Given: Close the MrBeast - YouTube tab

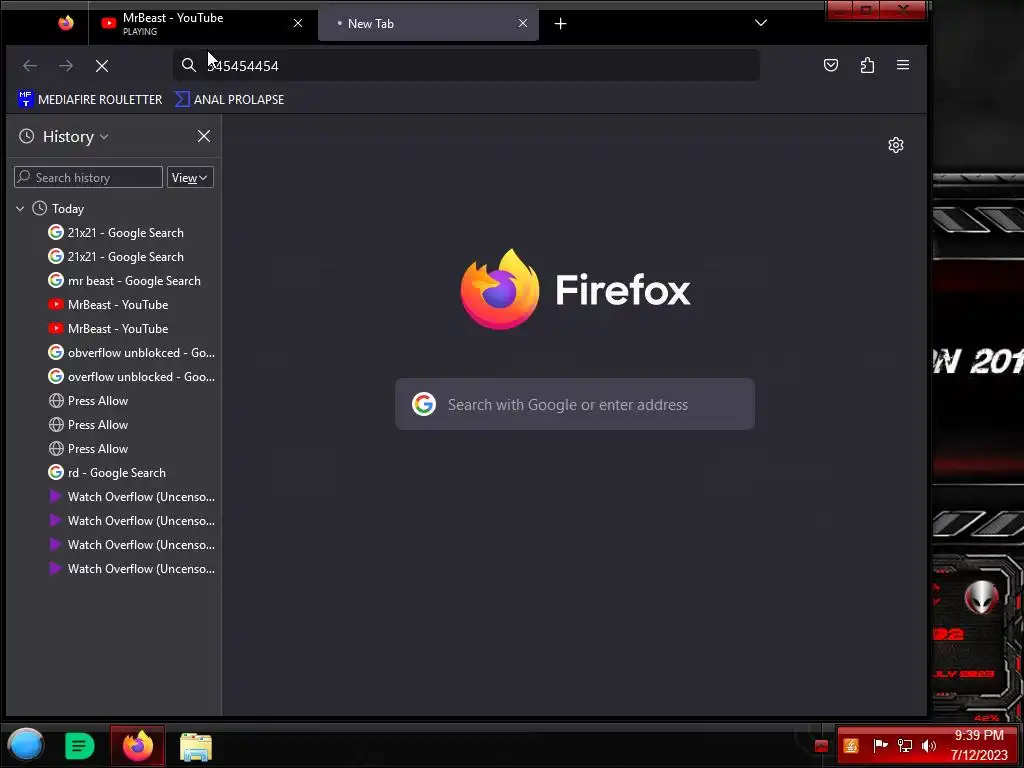Looking at the screenshot, I should tap(298, 23).
